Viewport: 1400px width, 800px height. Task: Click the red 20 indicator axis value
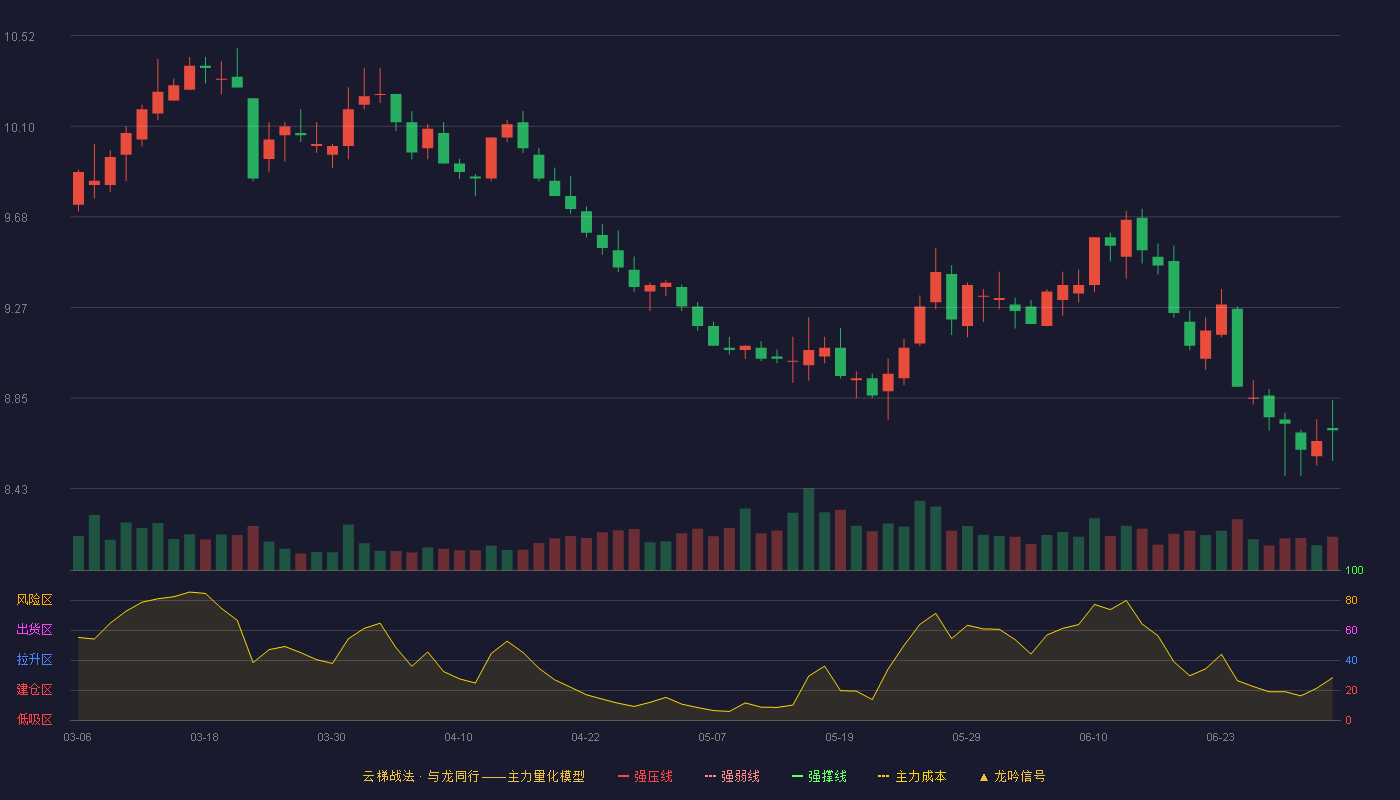click(1351, 690)
